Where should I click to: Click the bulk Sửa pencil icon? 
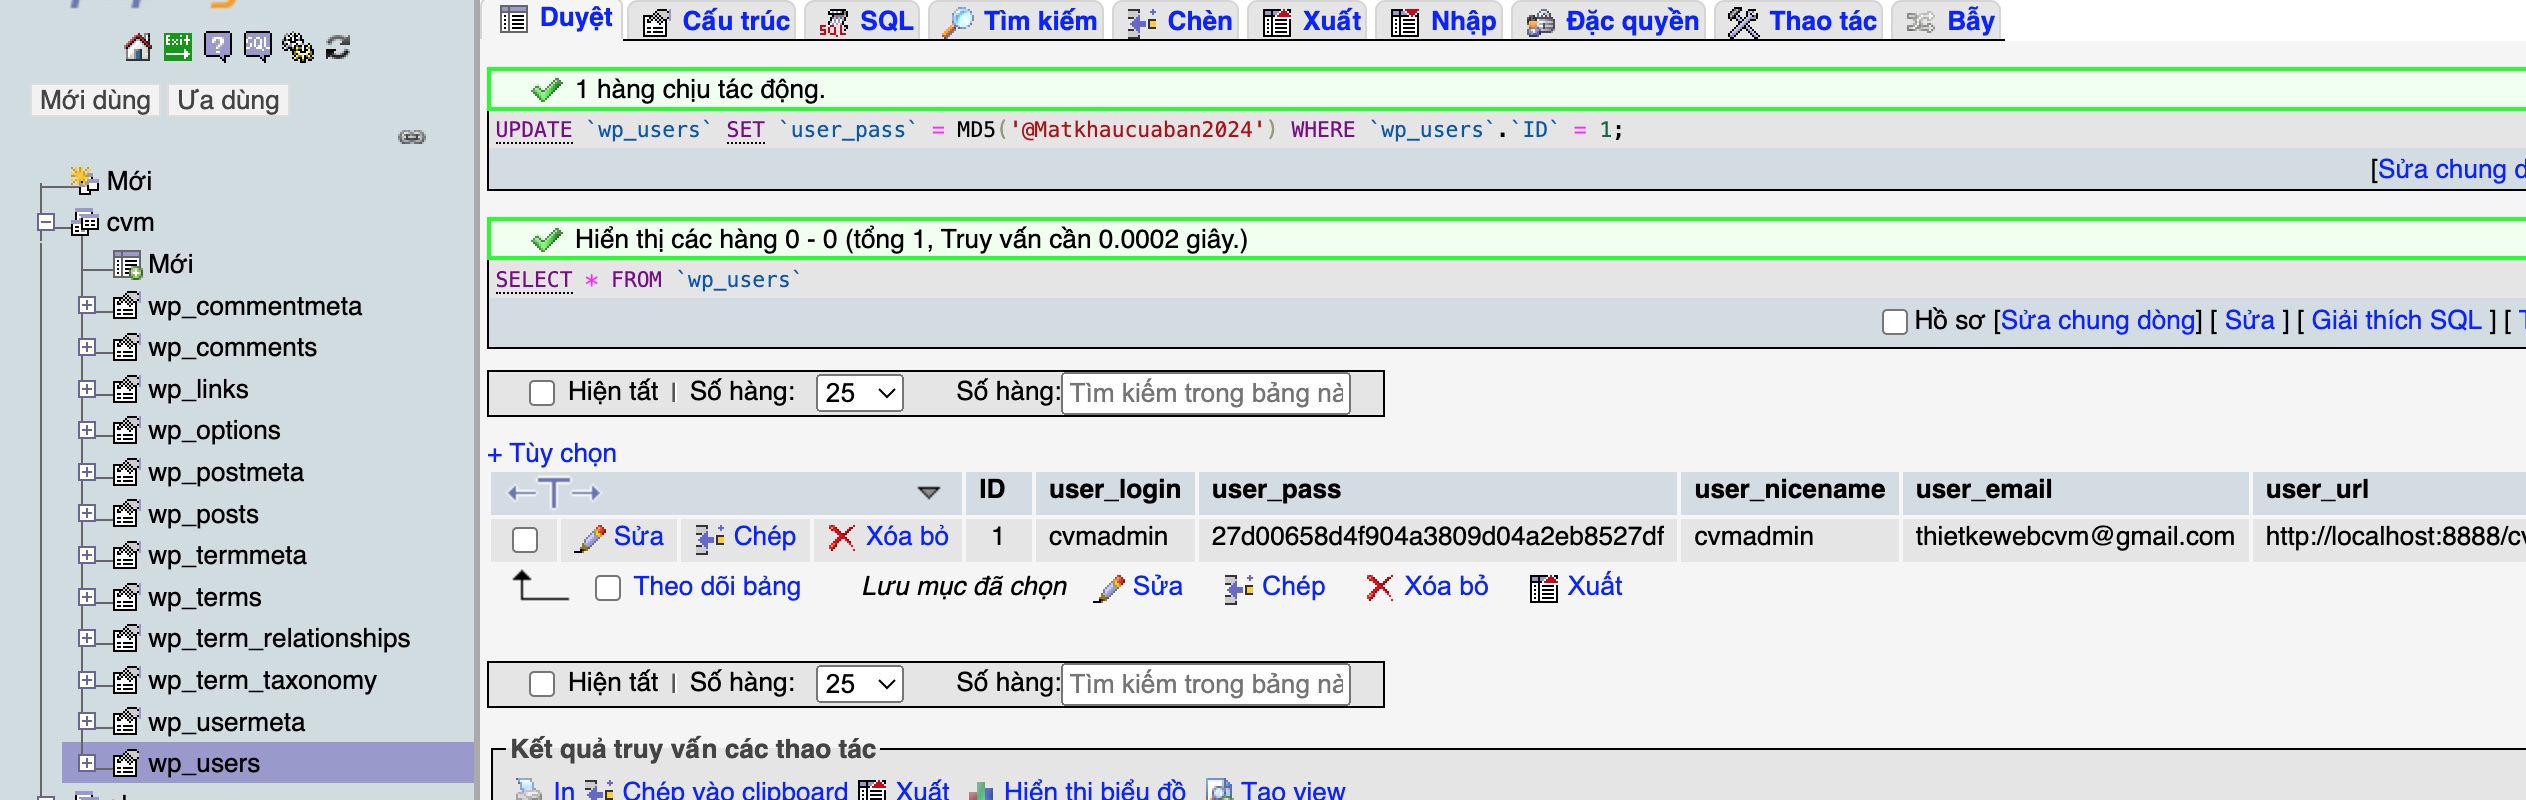point(1110,588)
